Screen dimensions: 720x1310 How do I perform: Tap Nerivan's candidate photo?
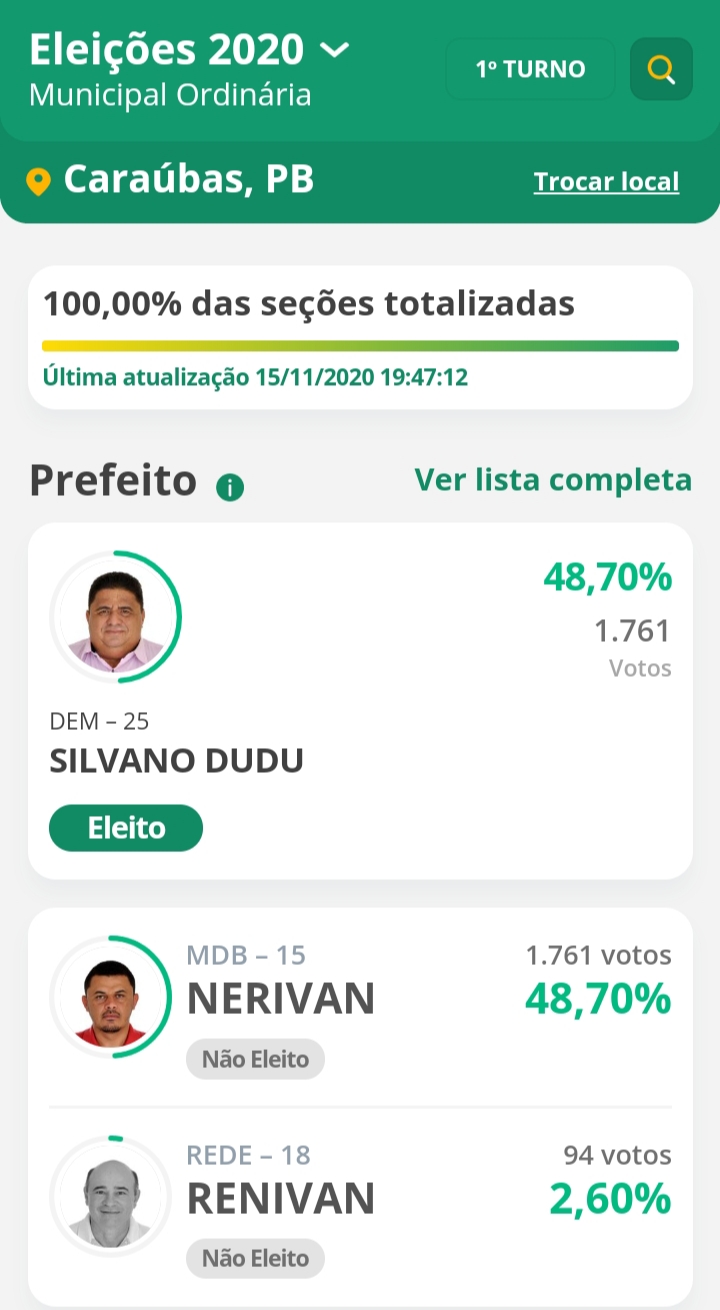coord(111,999)
